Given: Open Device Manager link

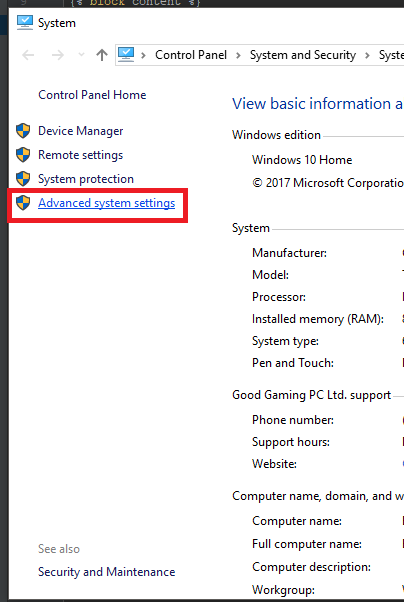Looking at the screenshot, I should [x=81, y=131].
